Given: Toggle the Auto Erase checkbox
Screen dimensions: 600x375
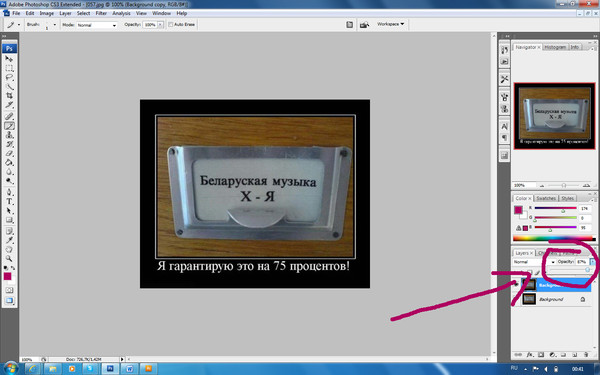Looking at the screenshot, I should [171, 24].
